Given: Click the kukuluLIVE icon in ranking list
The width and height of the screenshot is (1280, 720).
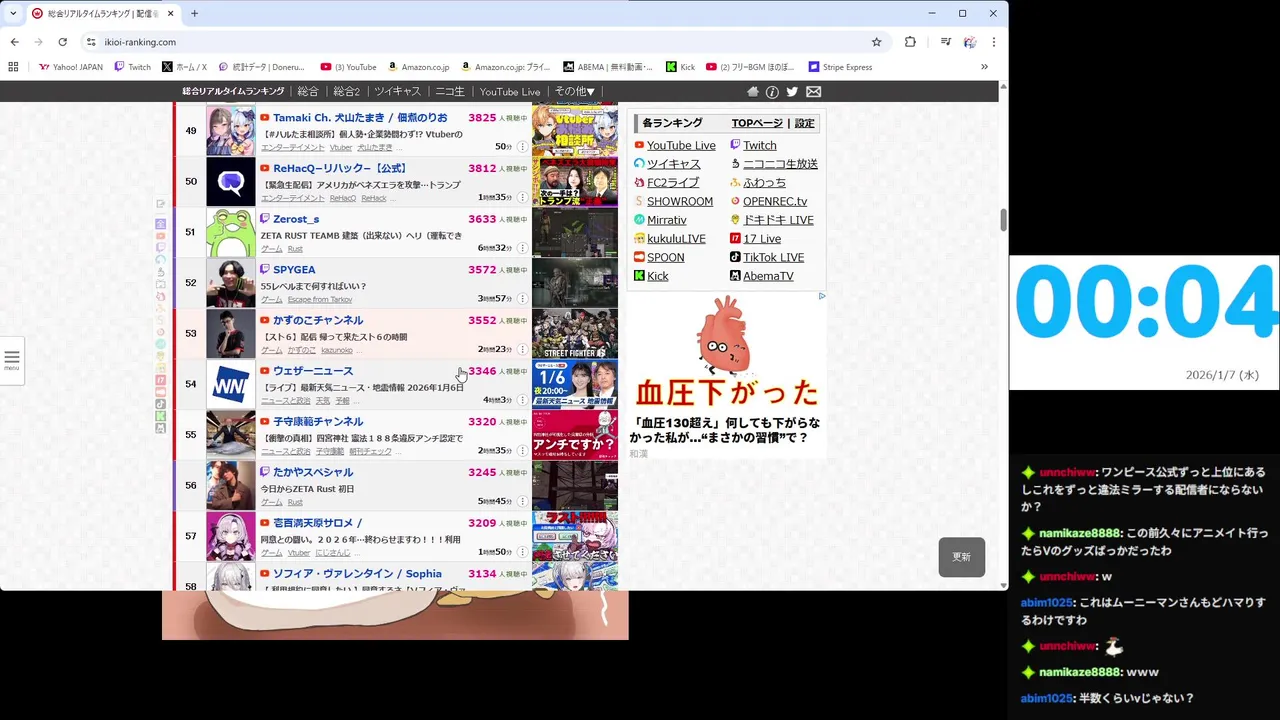Looking at the screenshot, I should (639, 239).
